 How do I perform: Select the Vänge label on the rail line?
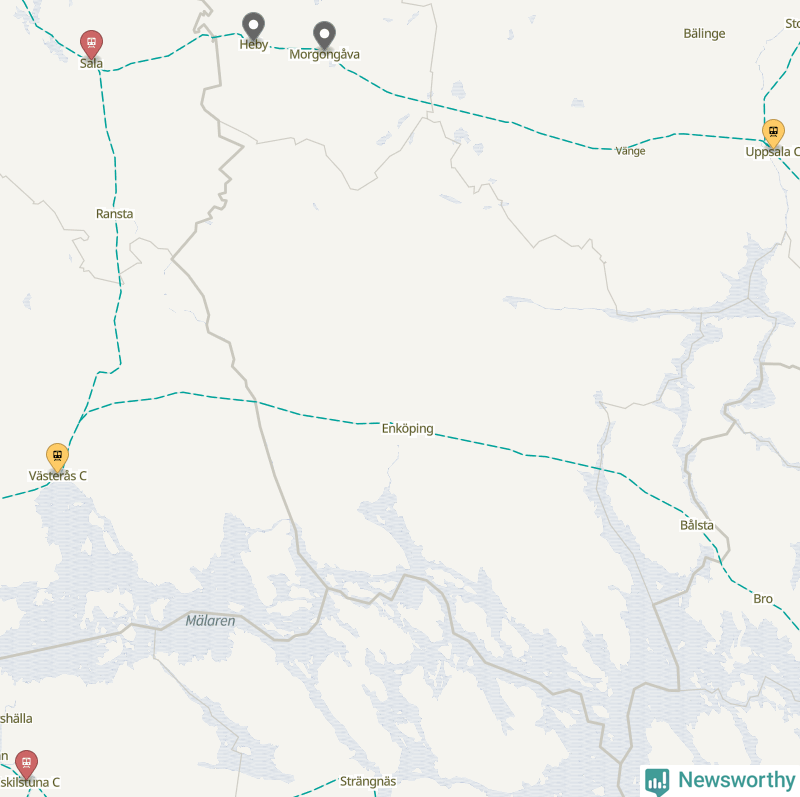[x=630, y=151]
